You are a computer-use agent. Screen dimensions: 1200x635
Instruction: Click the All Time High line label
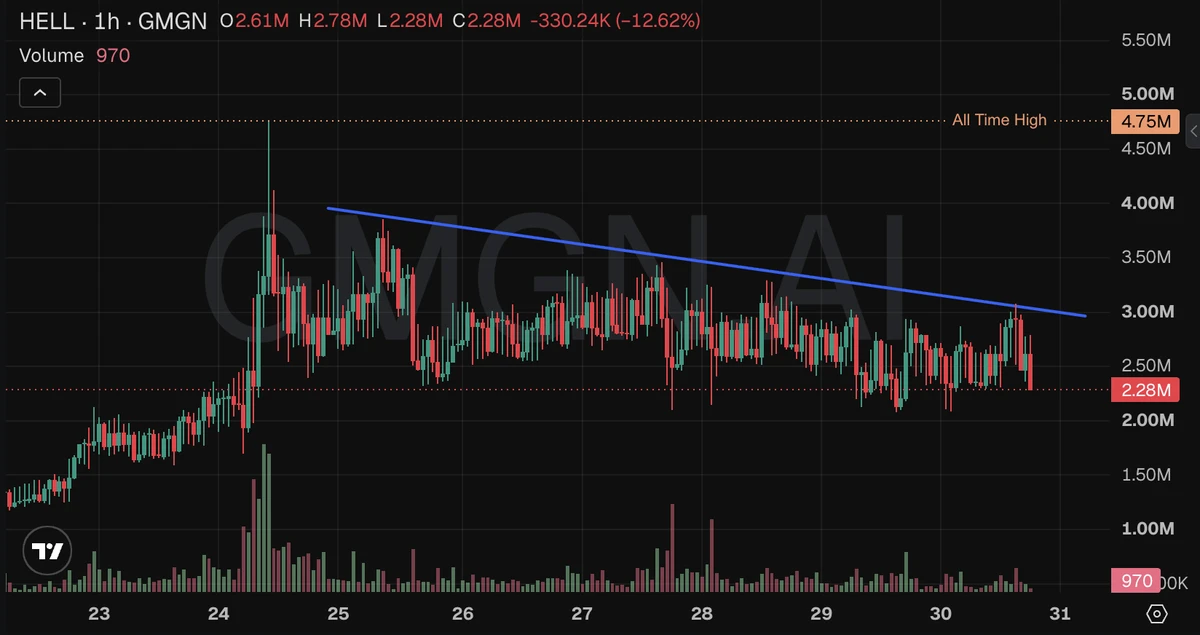click(x=999, y=120)
